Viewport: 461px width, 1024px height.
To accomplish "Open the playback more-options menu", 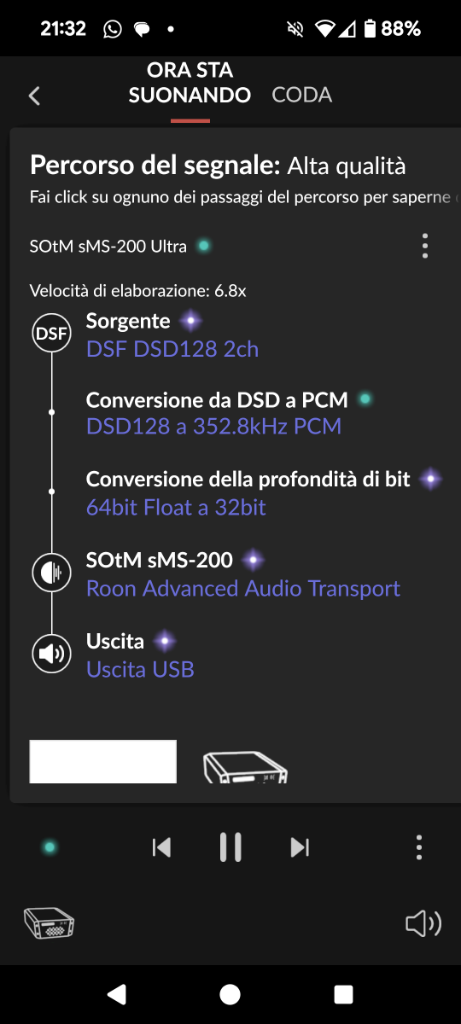I will tap(419, 848).
